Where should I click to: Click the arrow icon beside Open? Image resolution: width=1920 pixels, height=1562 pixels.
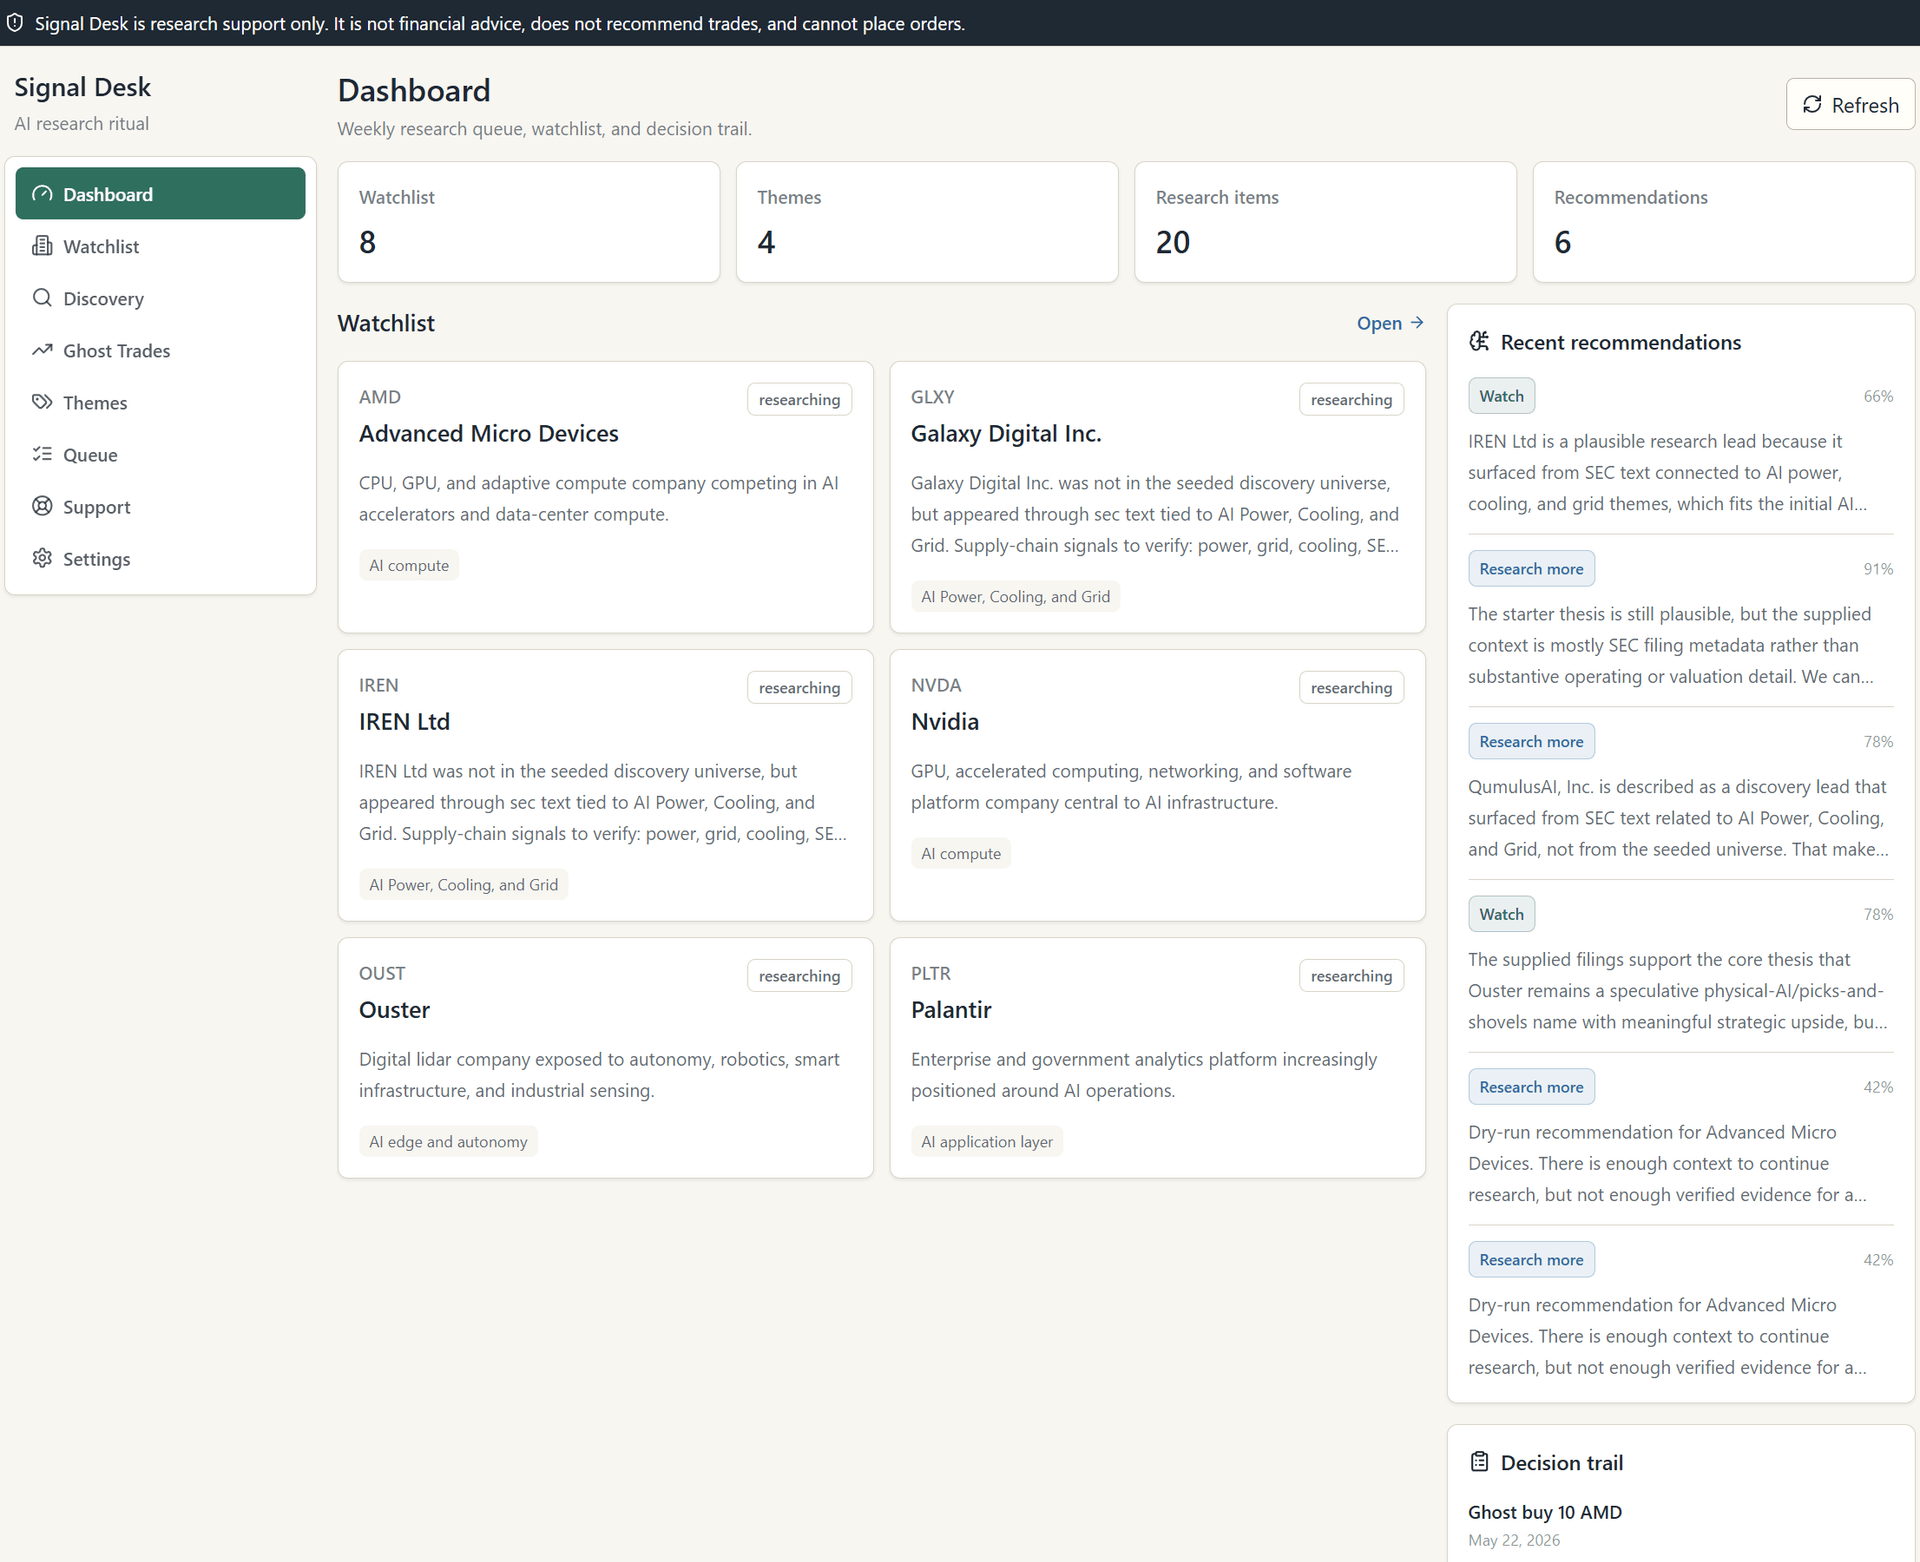click(1416, 323)
